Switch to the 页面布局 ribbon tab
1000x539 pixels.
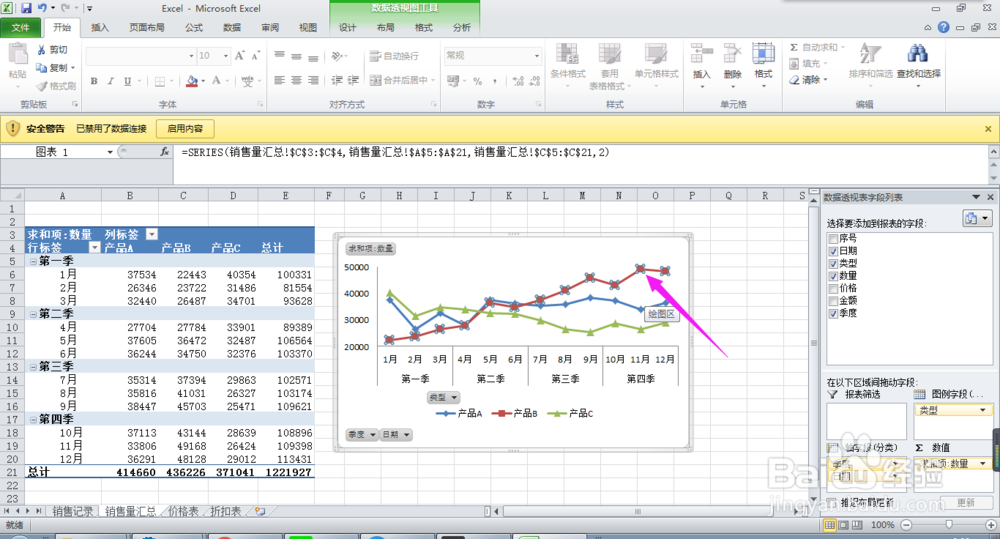click(x=147, y=27)
